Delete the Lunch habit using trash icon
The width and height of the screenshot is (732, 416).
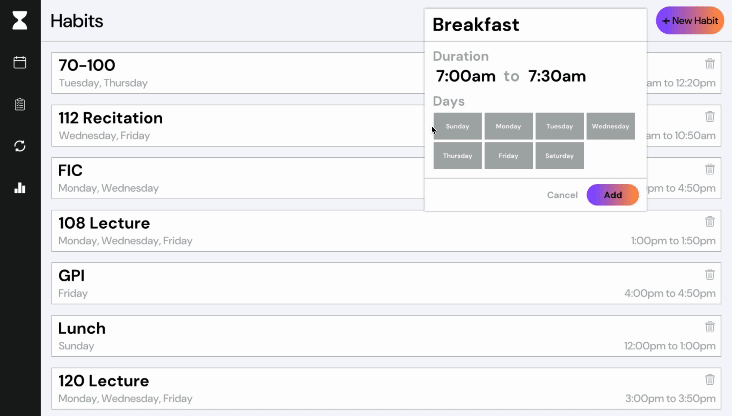click(x=710, y=326)
